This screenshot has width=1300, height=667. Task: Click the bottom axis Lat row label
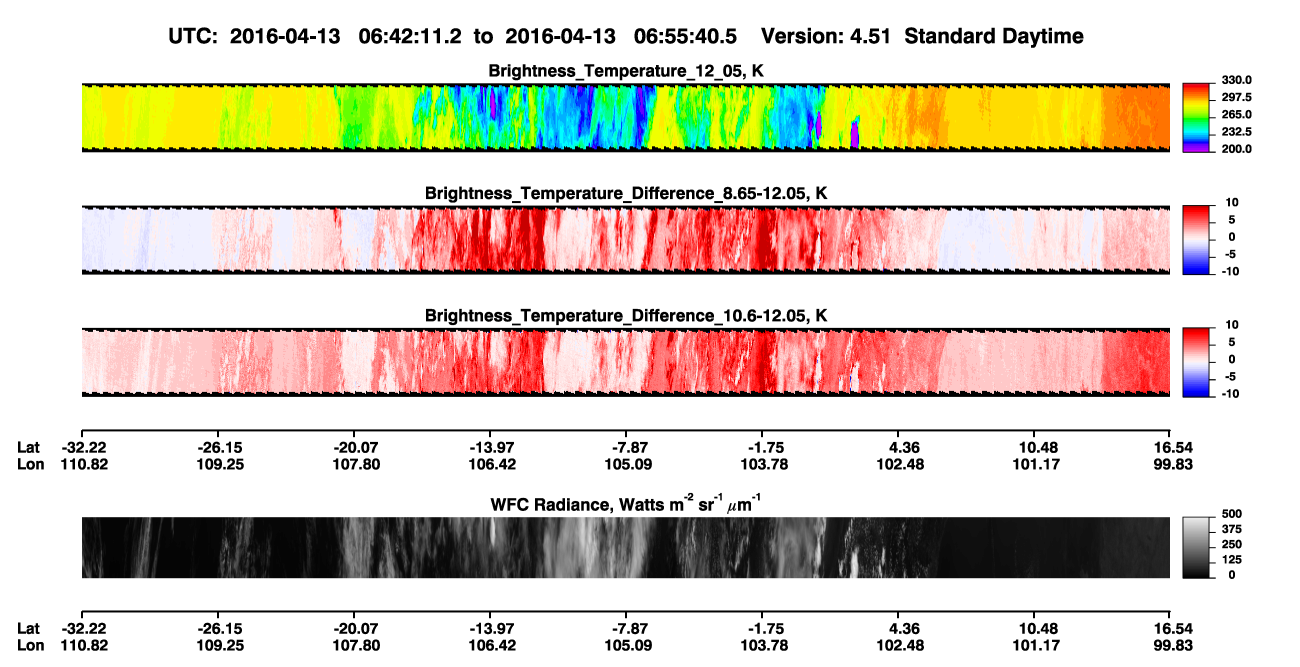click(x=30, y=628)
